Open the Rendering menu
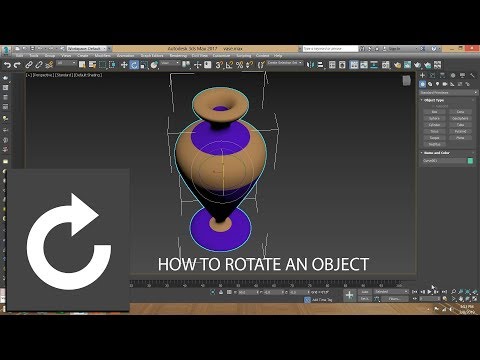This screenshot has height=360, width=480. click(178, 56)
